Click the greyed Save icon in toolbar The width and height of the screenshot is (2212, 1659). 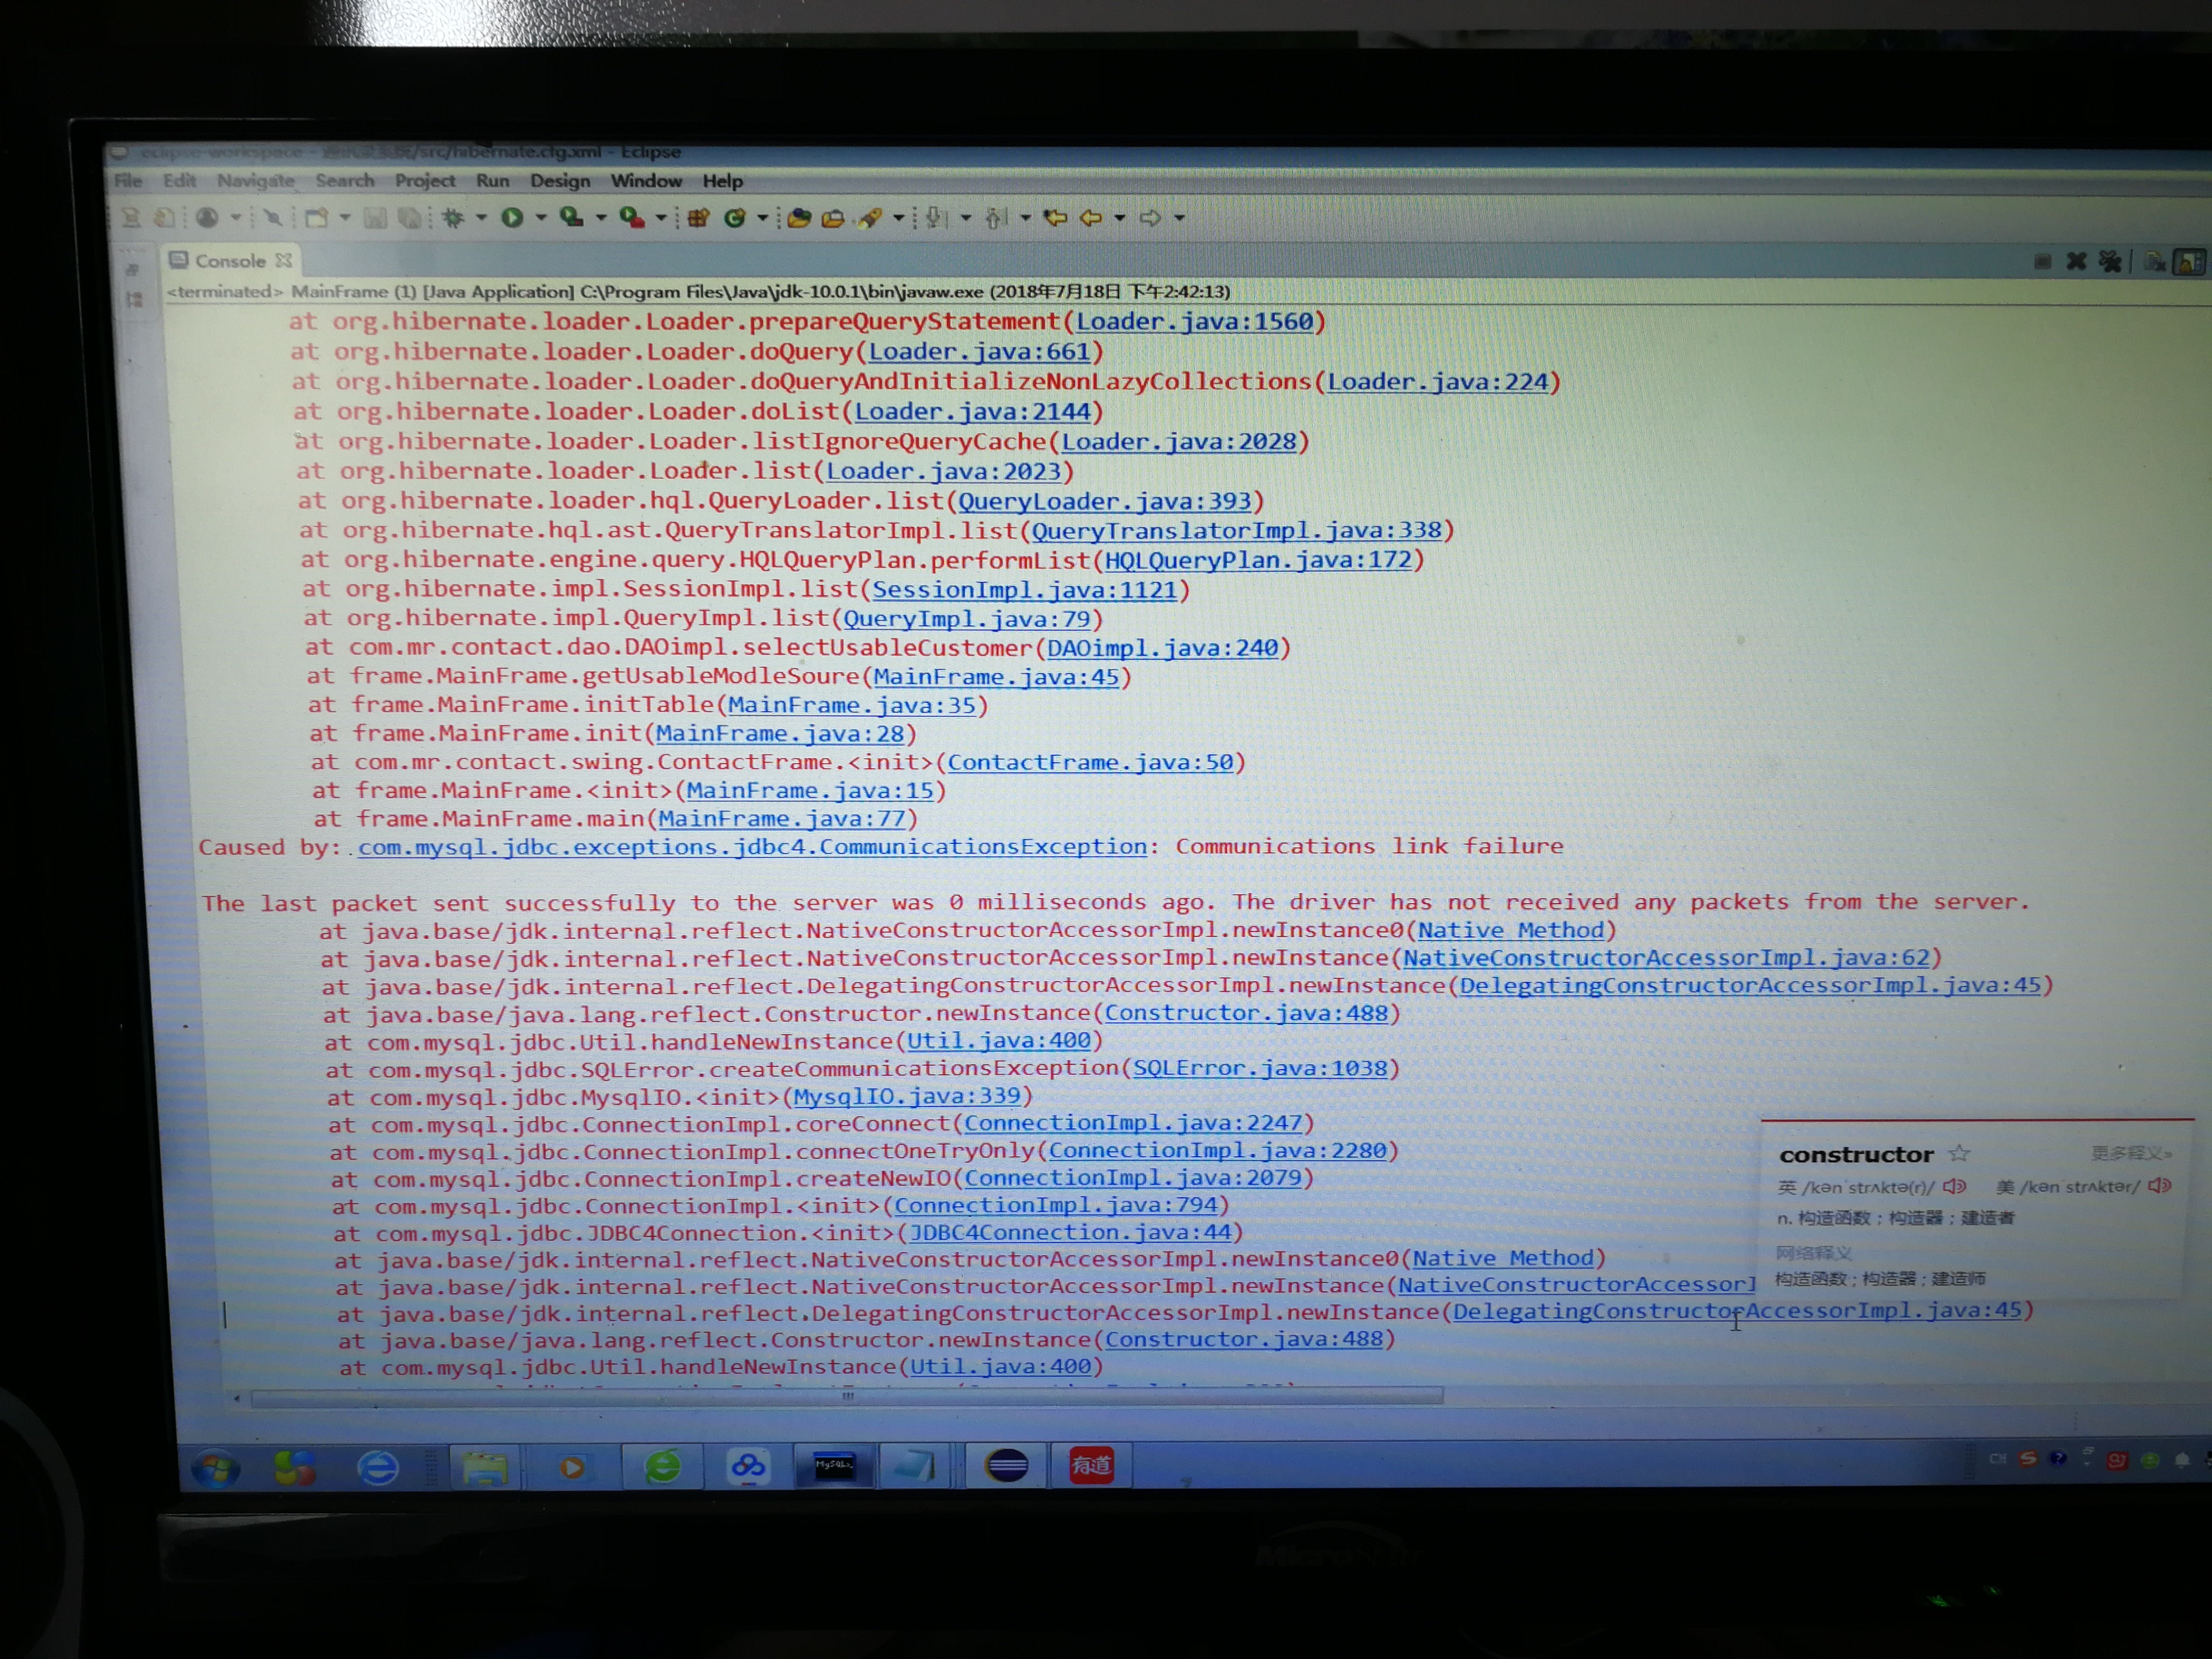coord(375,217)
